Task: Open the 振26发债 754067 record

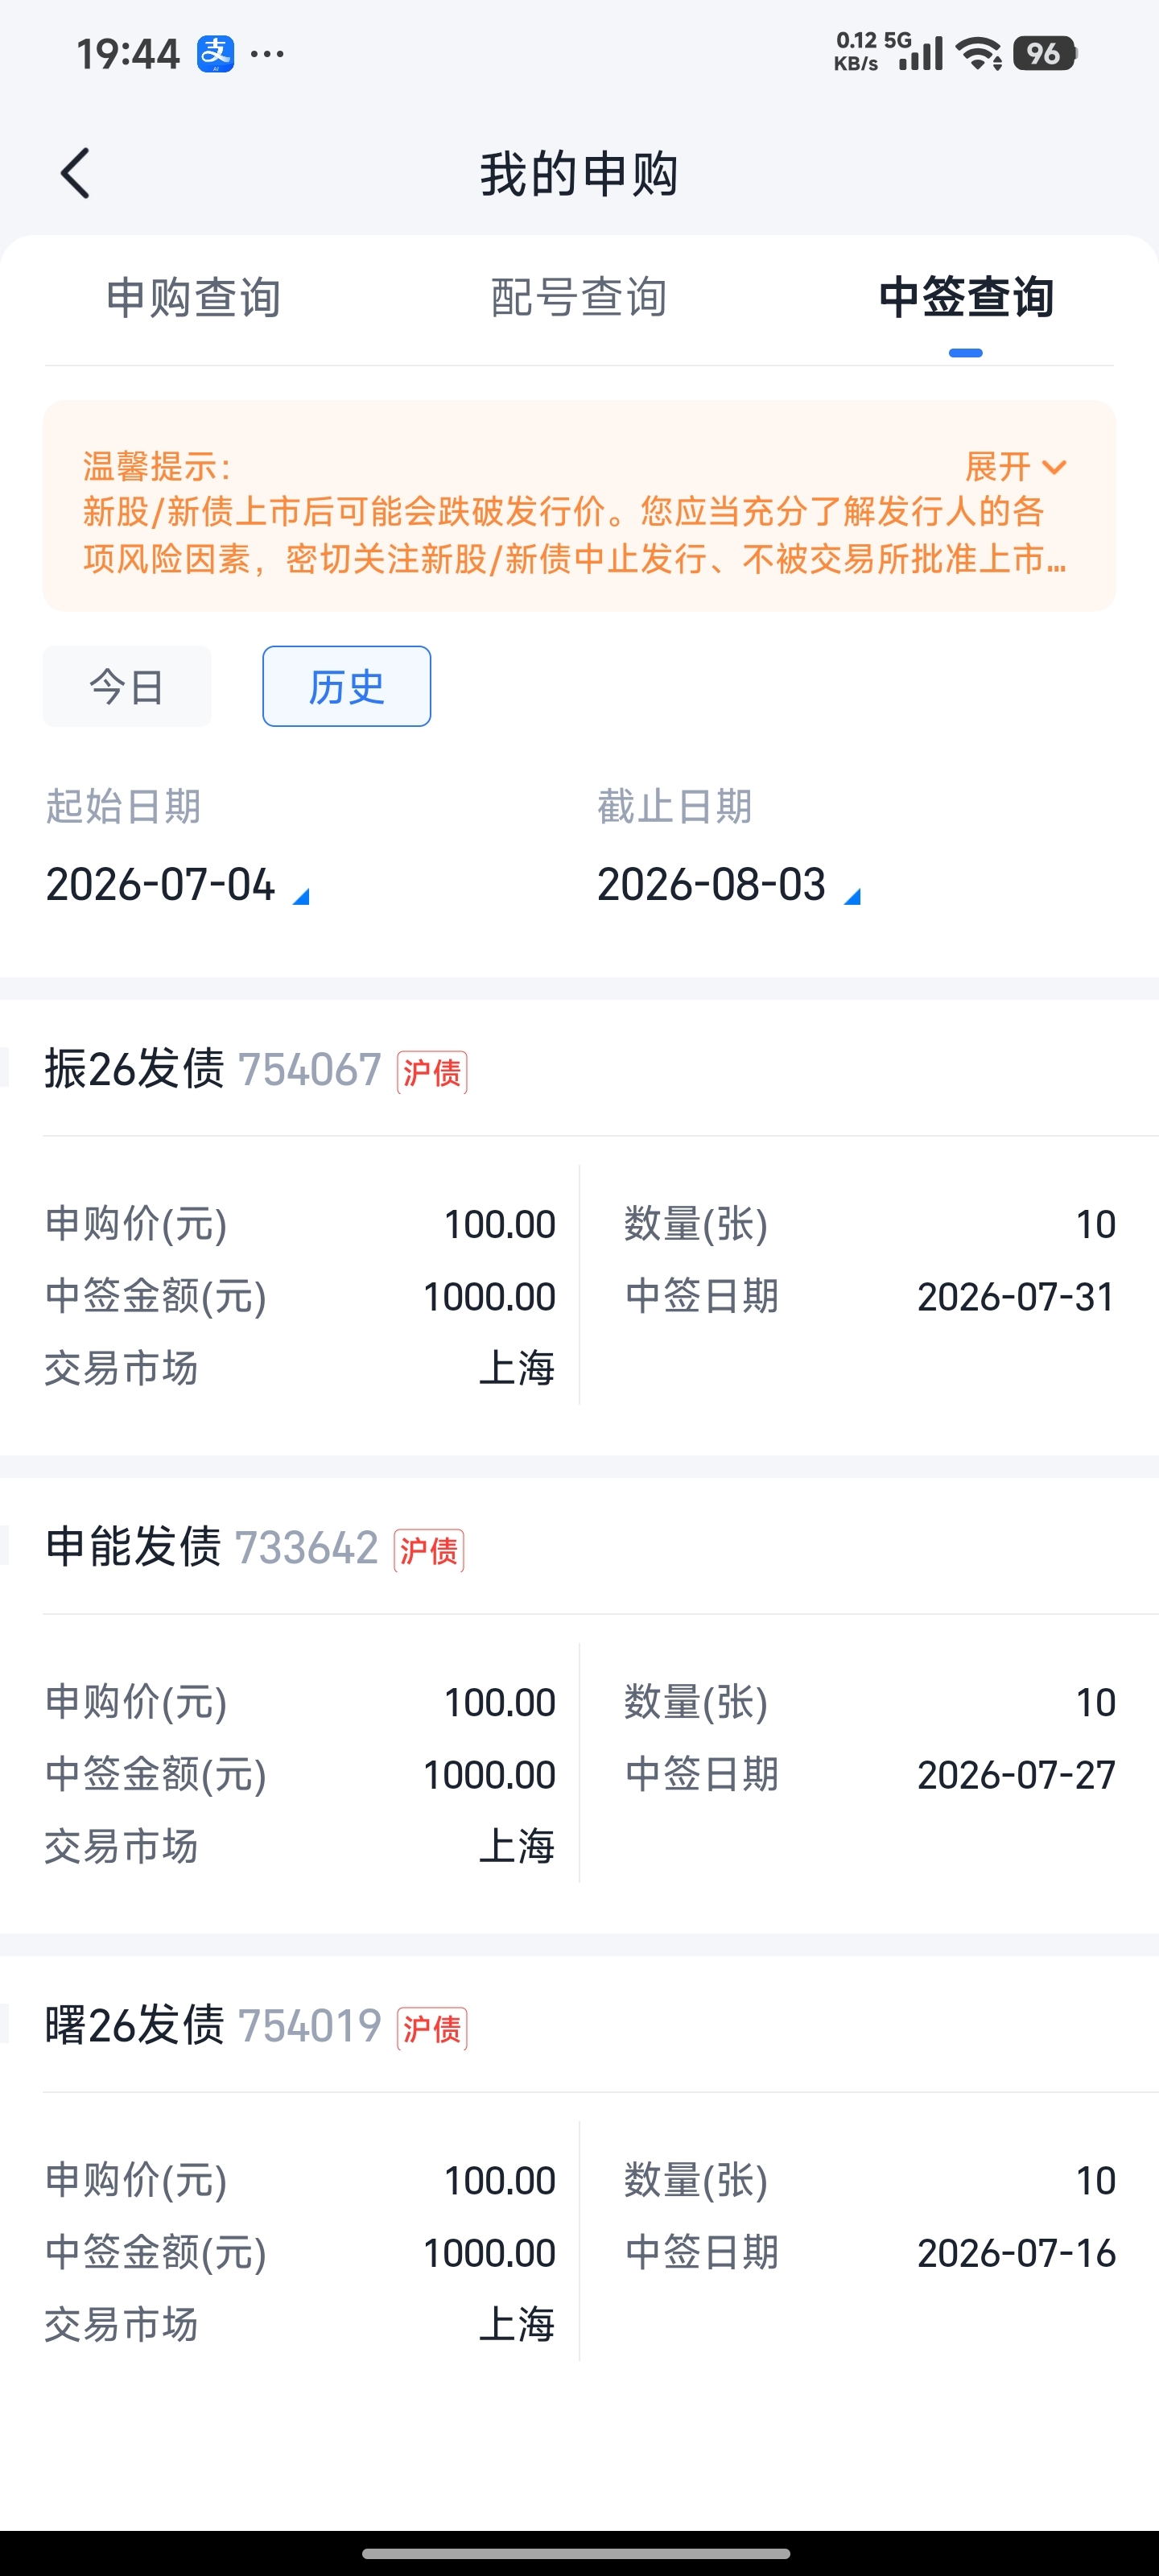Action: tap(580, 1227)
